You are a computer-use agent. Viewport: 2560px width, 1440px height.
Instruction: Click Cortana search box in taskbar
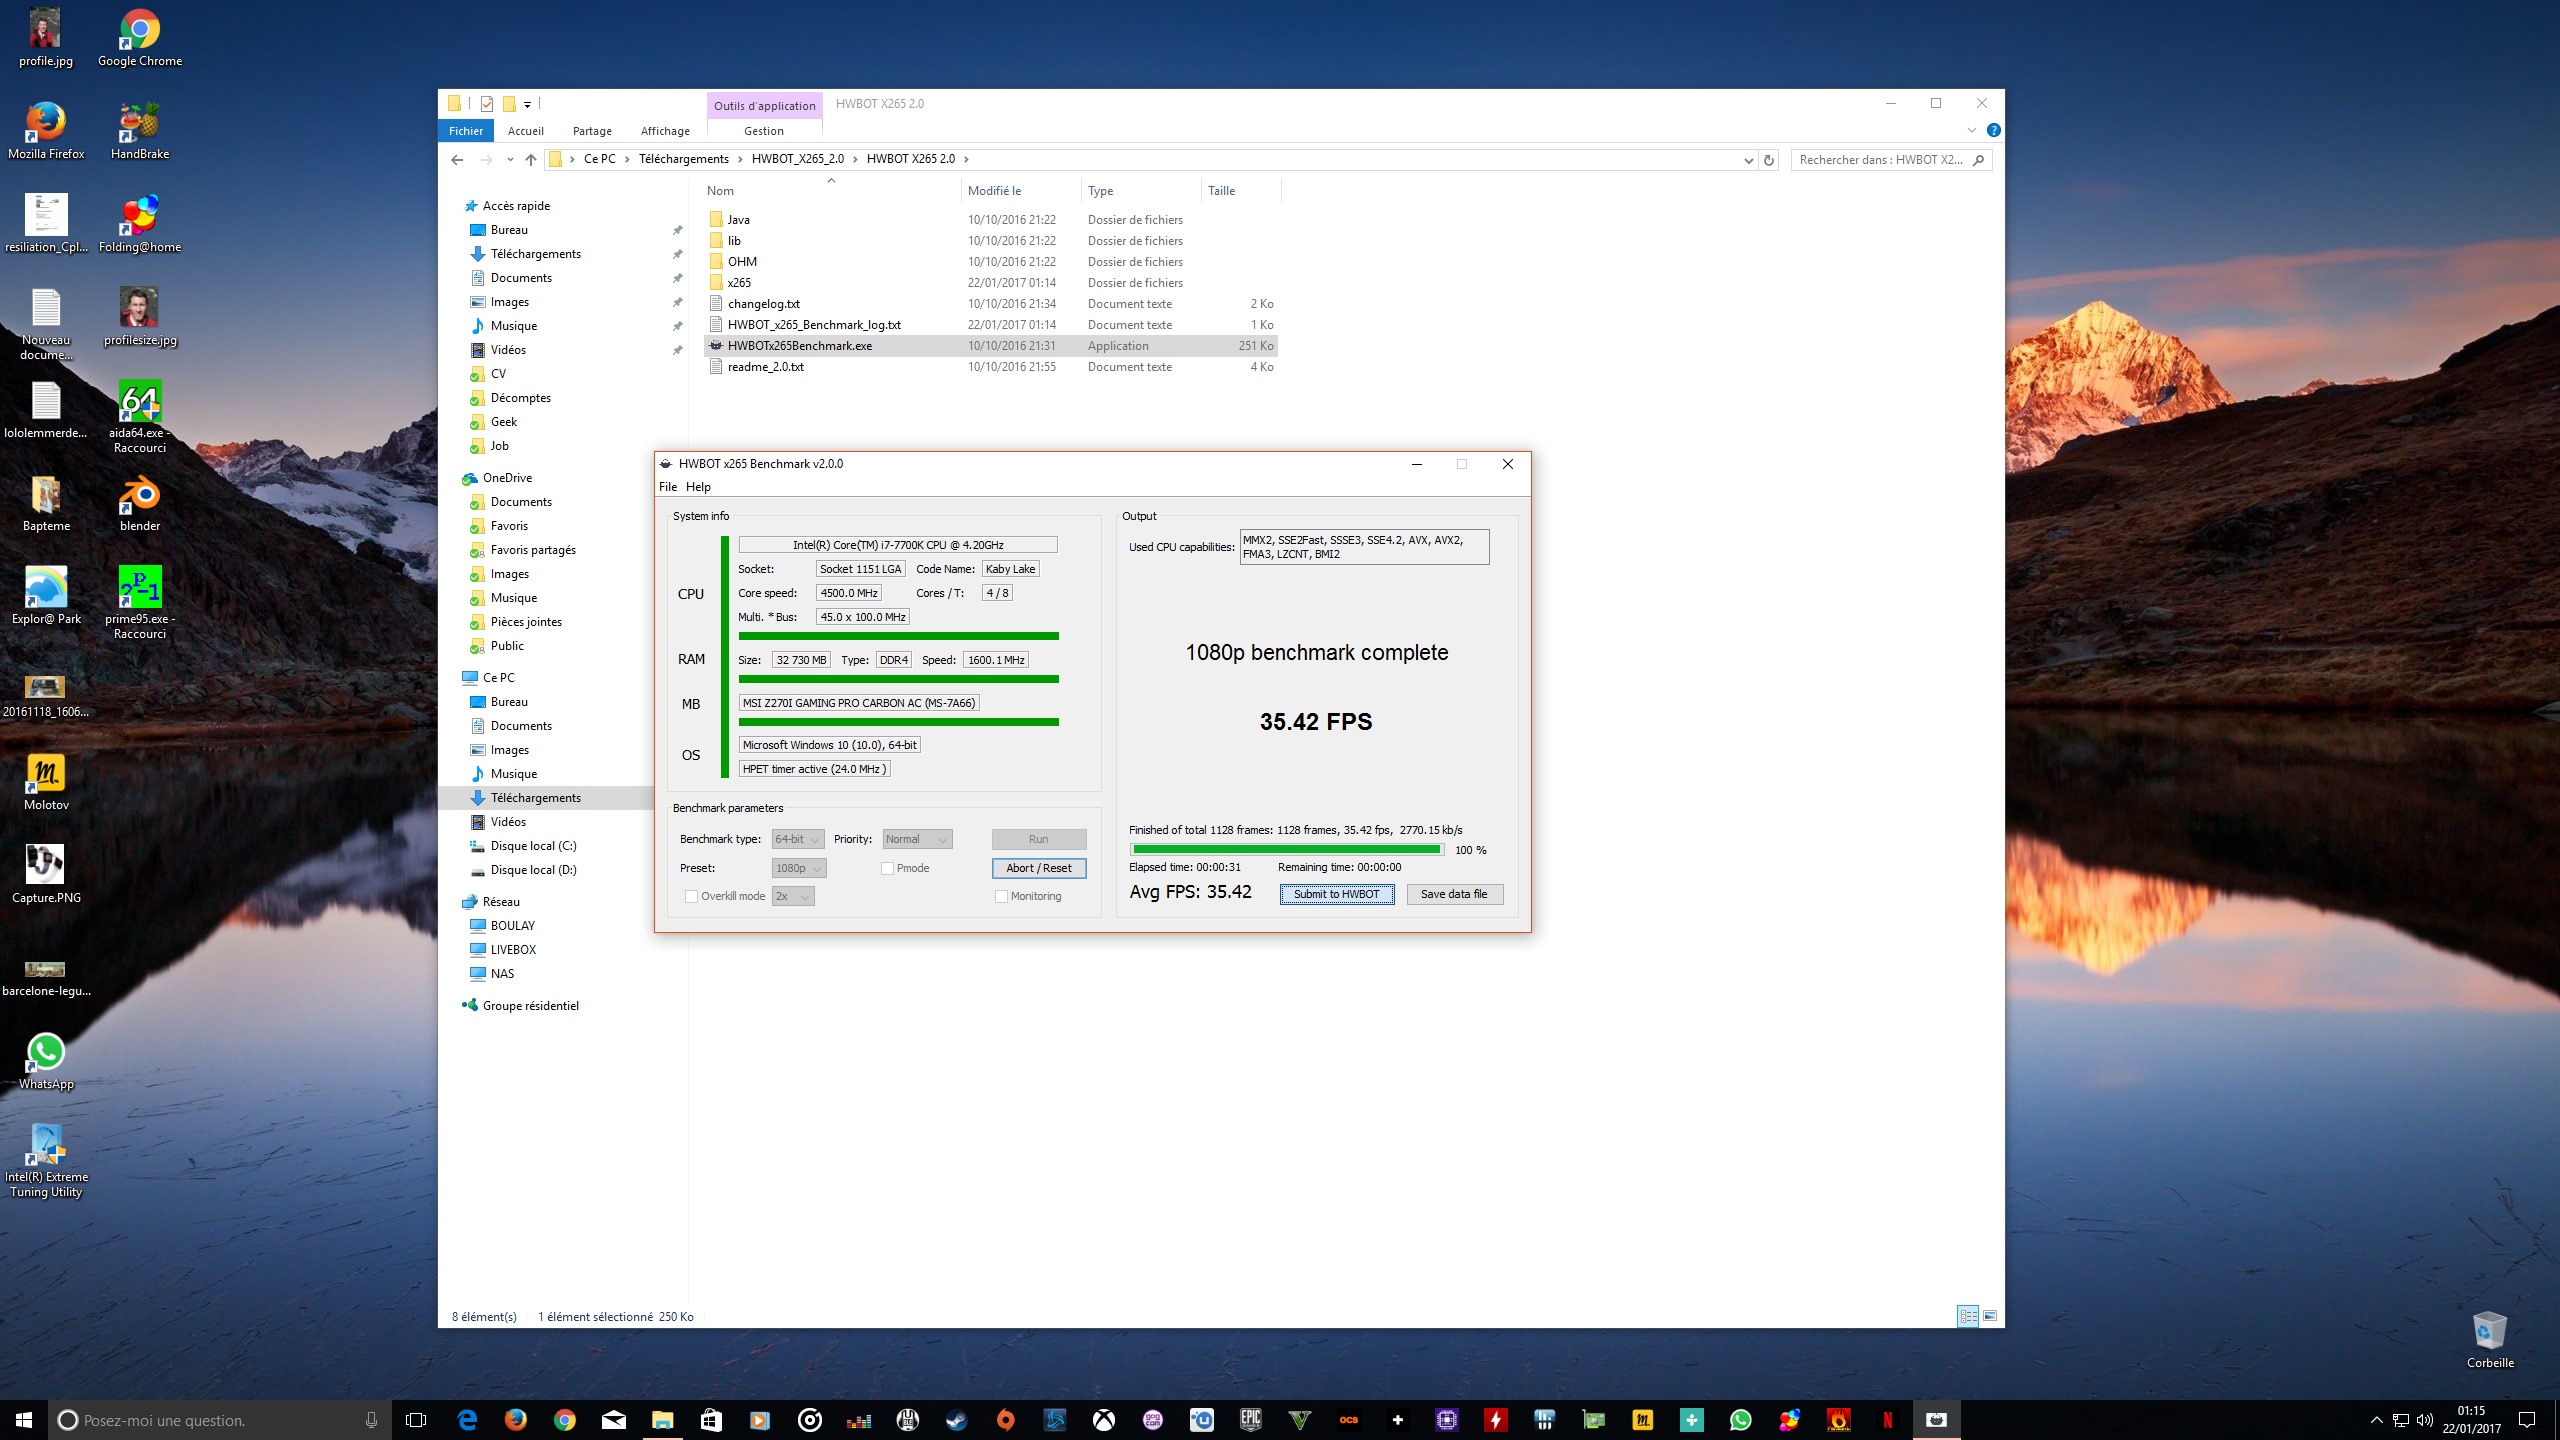[x=220, y=1420]
